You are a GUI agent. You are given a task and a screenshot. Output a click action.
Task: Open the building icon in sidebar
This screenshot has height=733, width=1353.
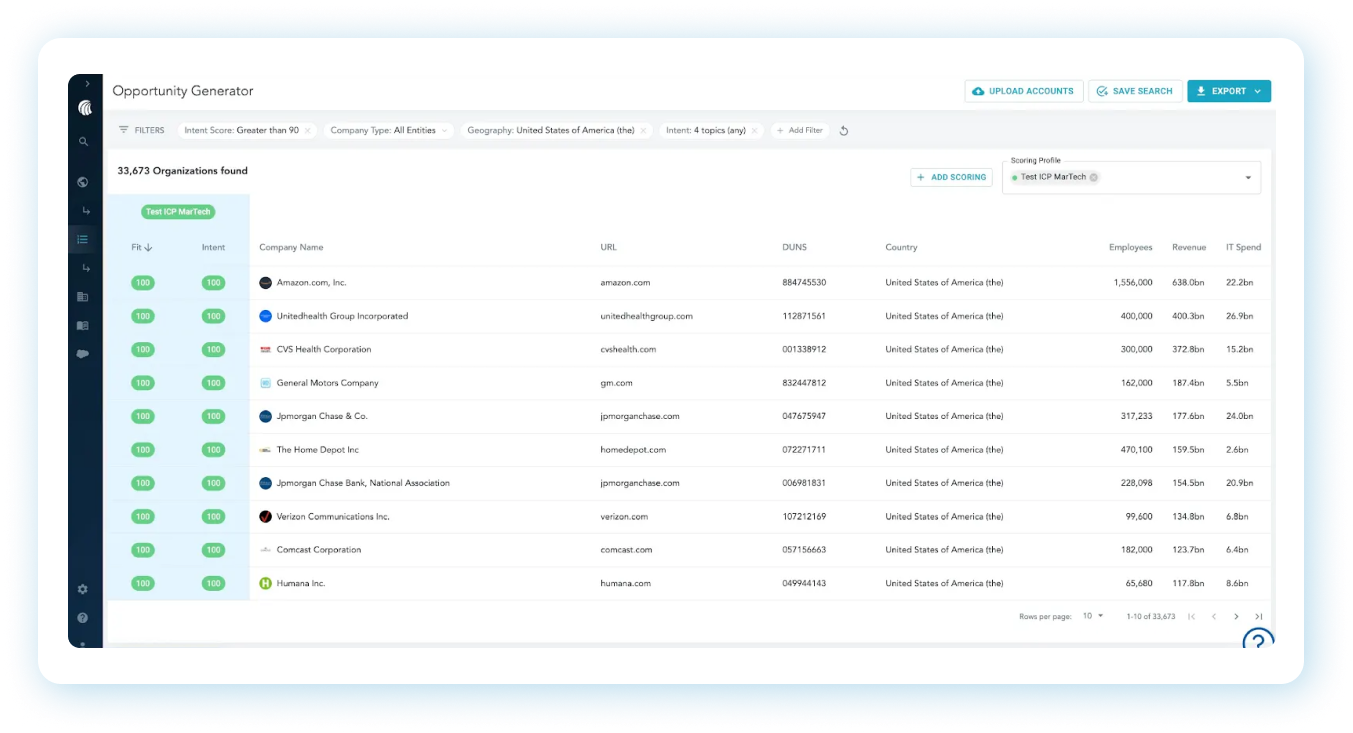(83, 297)
